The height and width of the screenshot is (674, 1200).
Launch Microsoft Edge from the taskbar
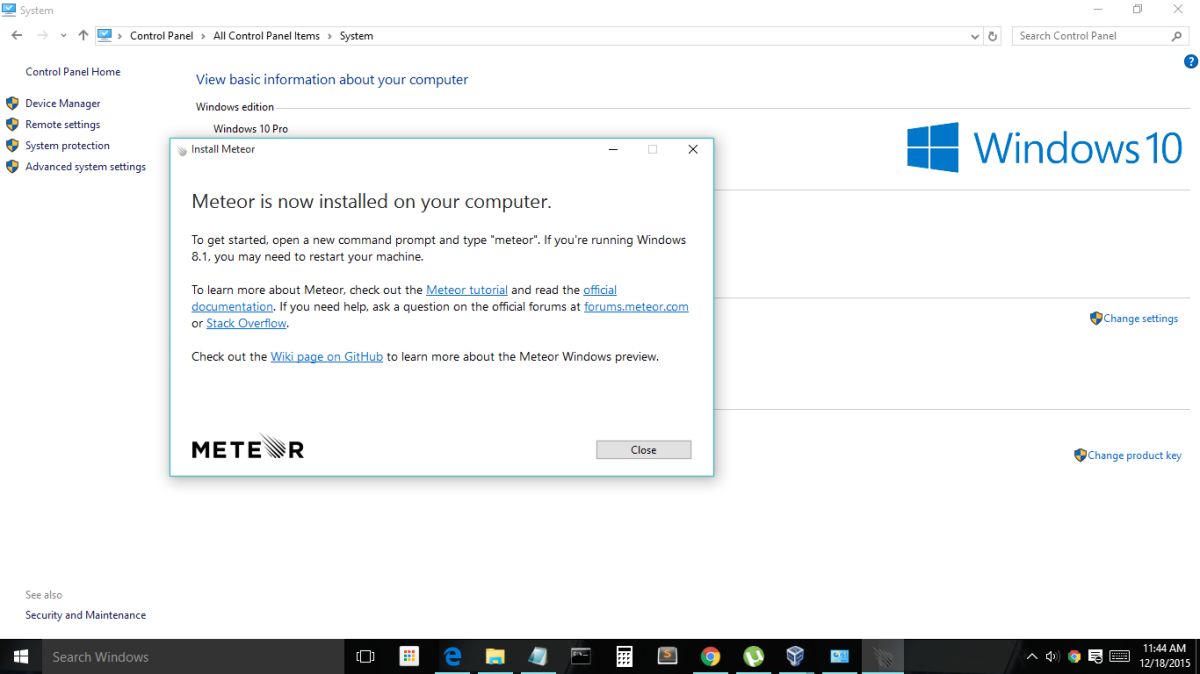tap(453, 656)
